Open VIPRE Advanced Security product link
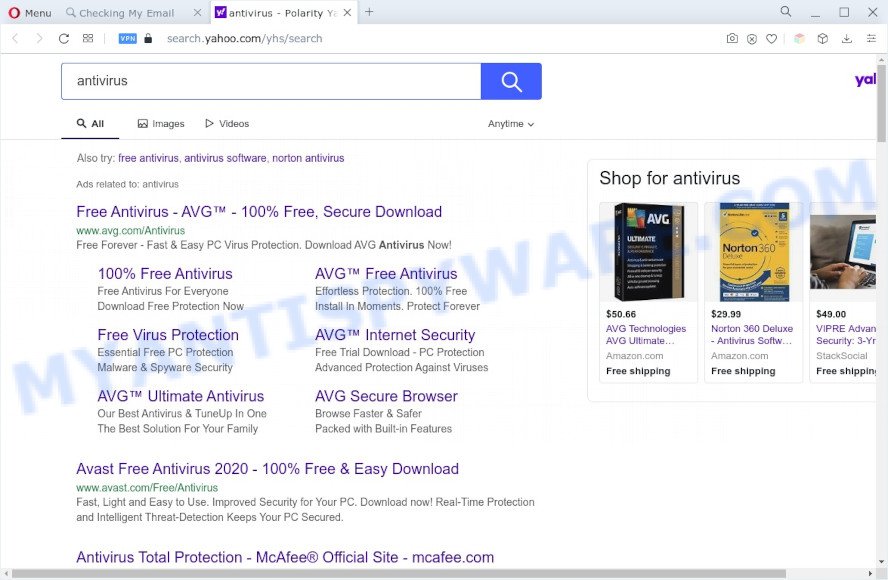The height and width of the screenshot is (580, 888). tap(846, 334)
